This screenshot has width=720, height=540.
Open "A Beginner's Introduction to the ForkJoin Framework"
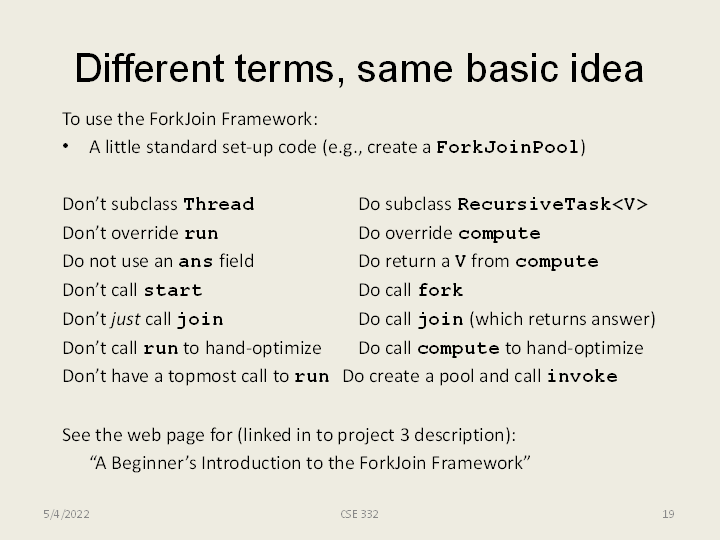tap(310, 463)
